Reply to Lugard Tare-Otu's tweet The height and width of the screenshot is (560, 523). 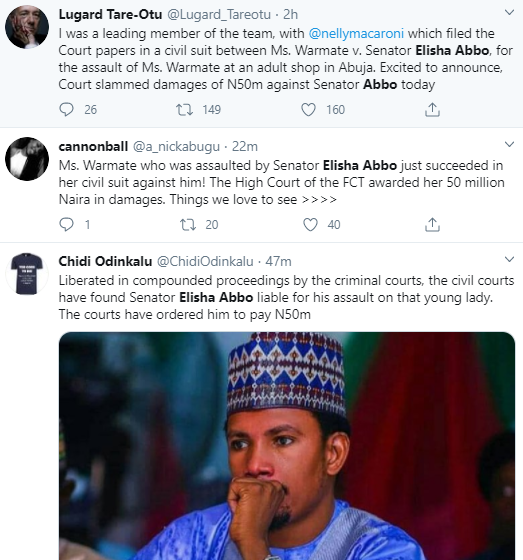tap(66, 110)
